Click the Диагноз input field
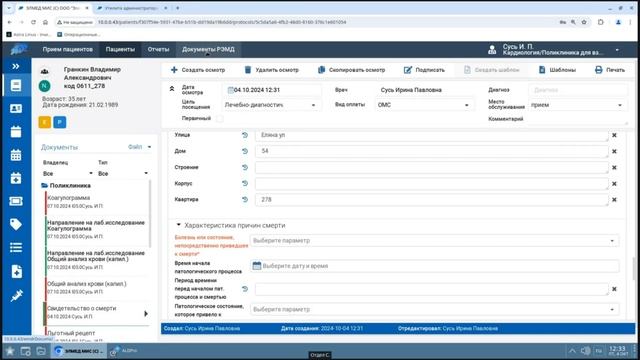Viewport: 640px width, 360px height. point(578,90)
